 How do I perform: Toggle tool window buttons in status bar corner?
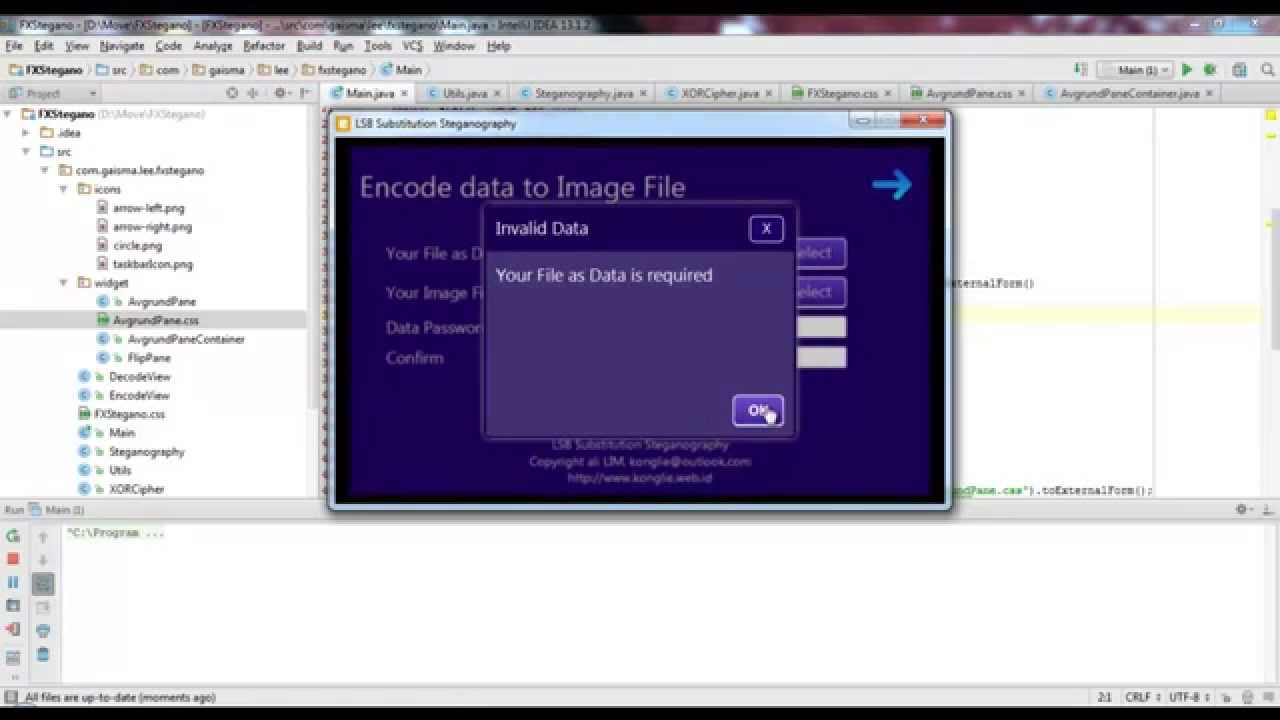coord(11,697)
